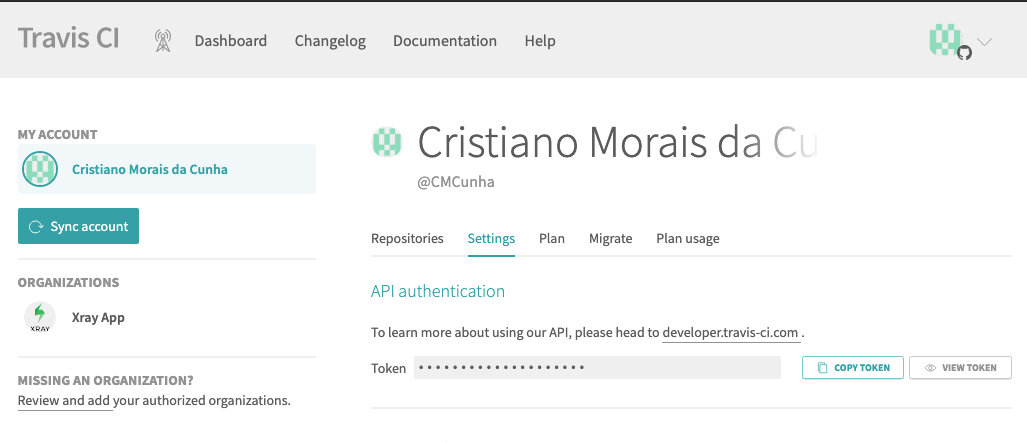
Task: Open the Changelog menu item
Action: [330, 41]
